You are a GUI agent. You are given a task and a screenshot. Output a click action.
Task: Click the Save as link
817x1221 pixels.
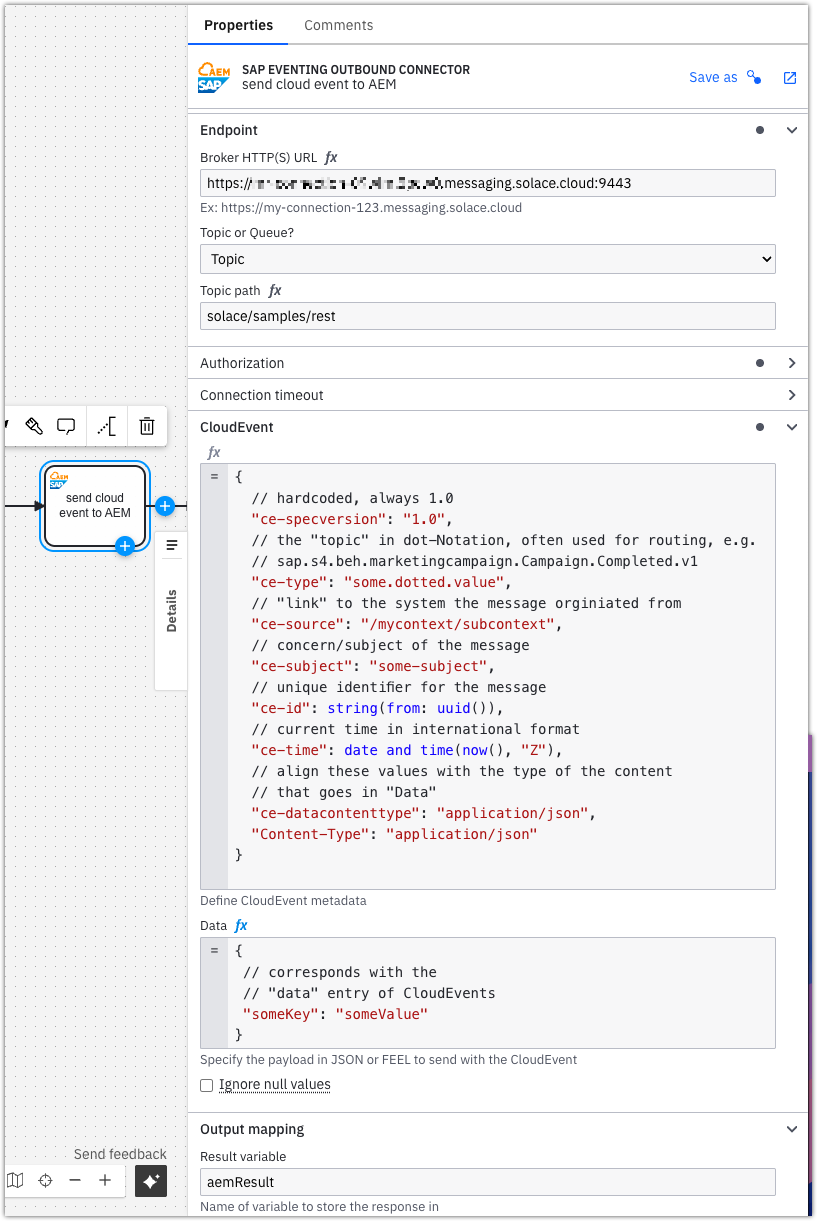pos(713,78)
